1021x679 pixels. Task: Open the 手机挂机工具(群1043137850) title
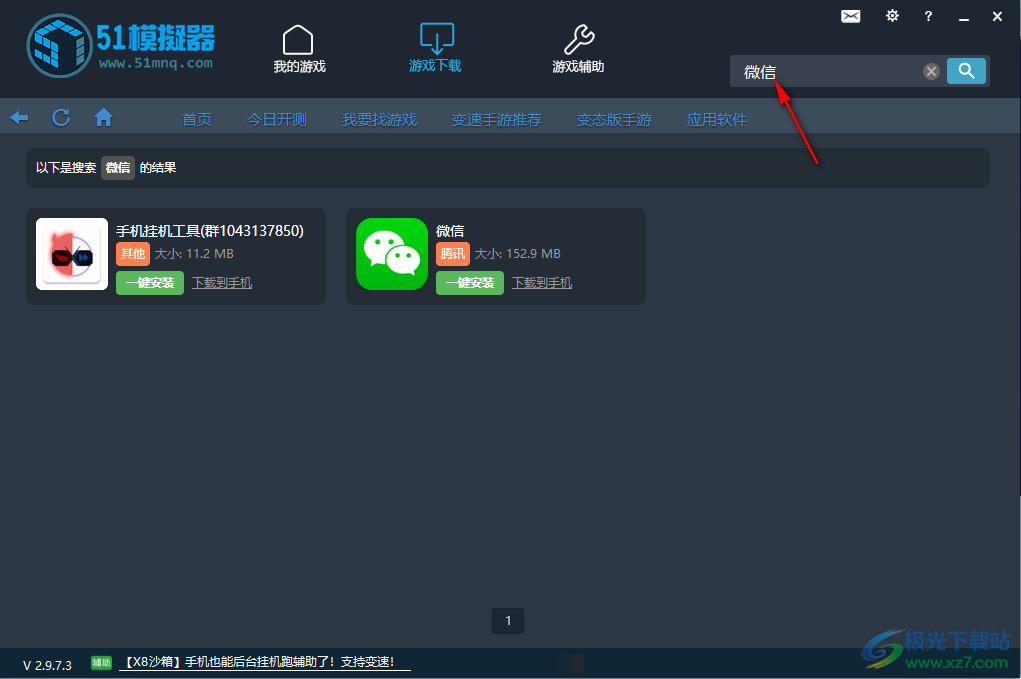pos(210,231)
